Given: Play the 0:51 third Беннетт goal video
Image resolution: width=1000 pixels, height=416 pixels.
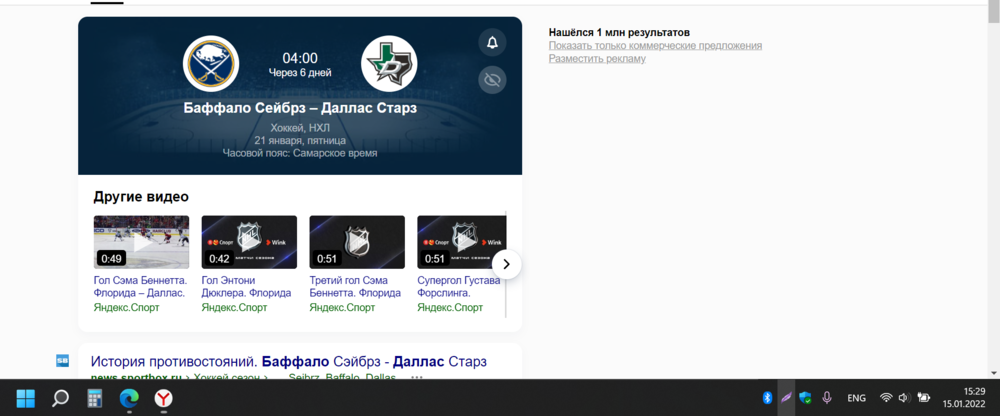Looking at the screenshot, I should pyautogui.click(x=357, y=242).
